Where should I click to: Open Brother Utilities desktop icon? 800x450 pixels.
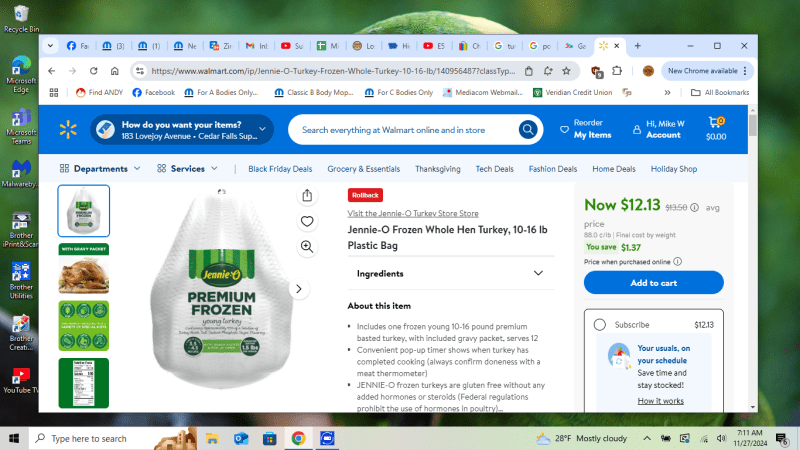pos(21,281)
